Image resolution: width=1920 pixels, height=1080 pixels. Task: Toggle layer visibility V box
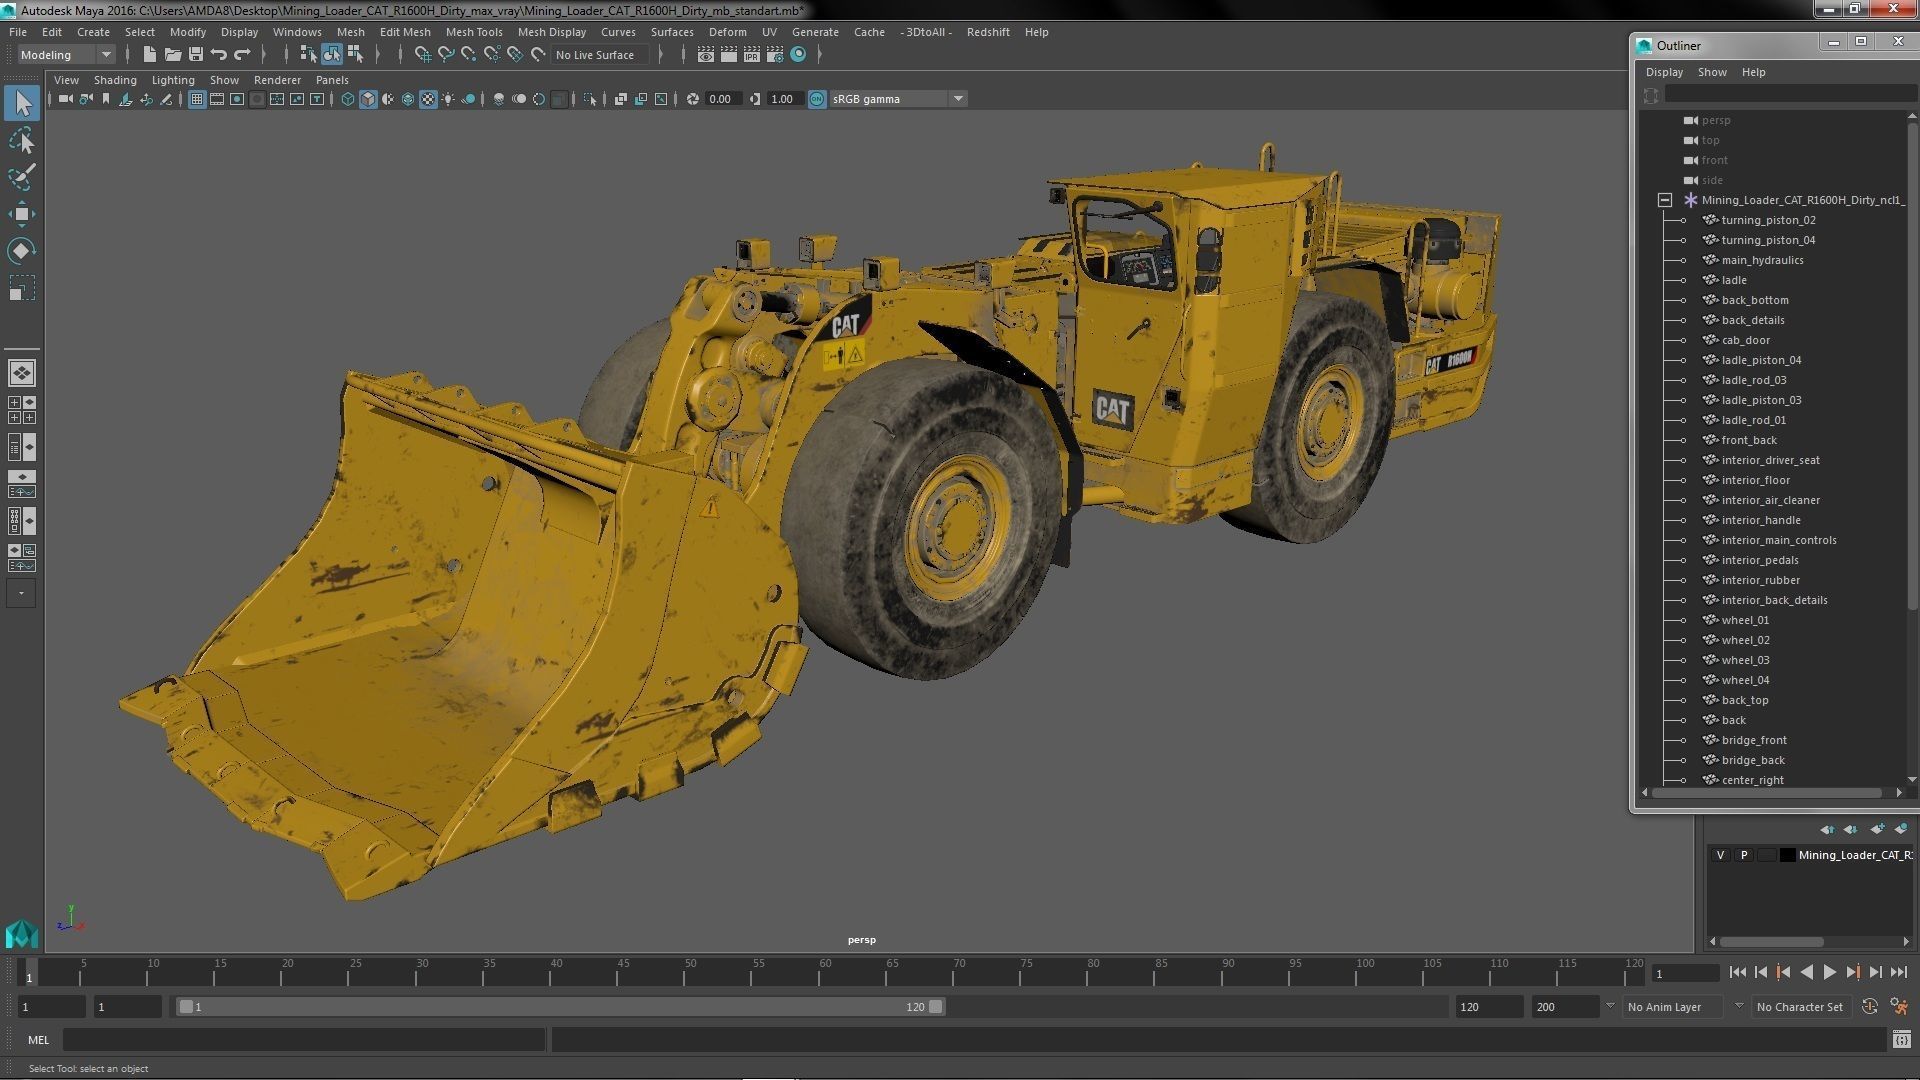[x=1720, y=855]
